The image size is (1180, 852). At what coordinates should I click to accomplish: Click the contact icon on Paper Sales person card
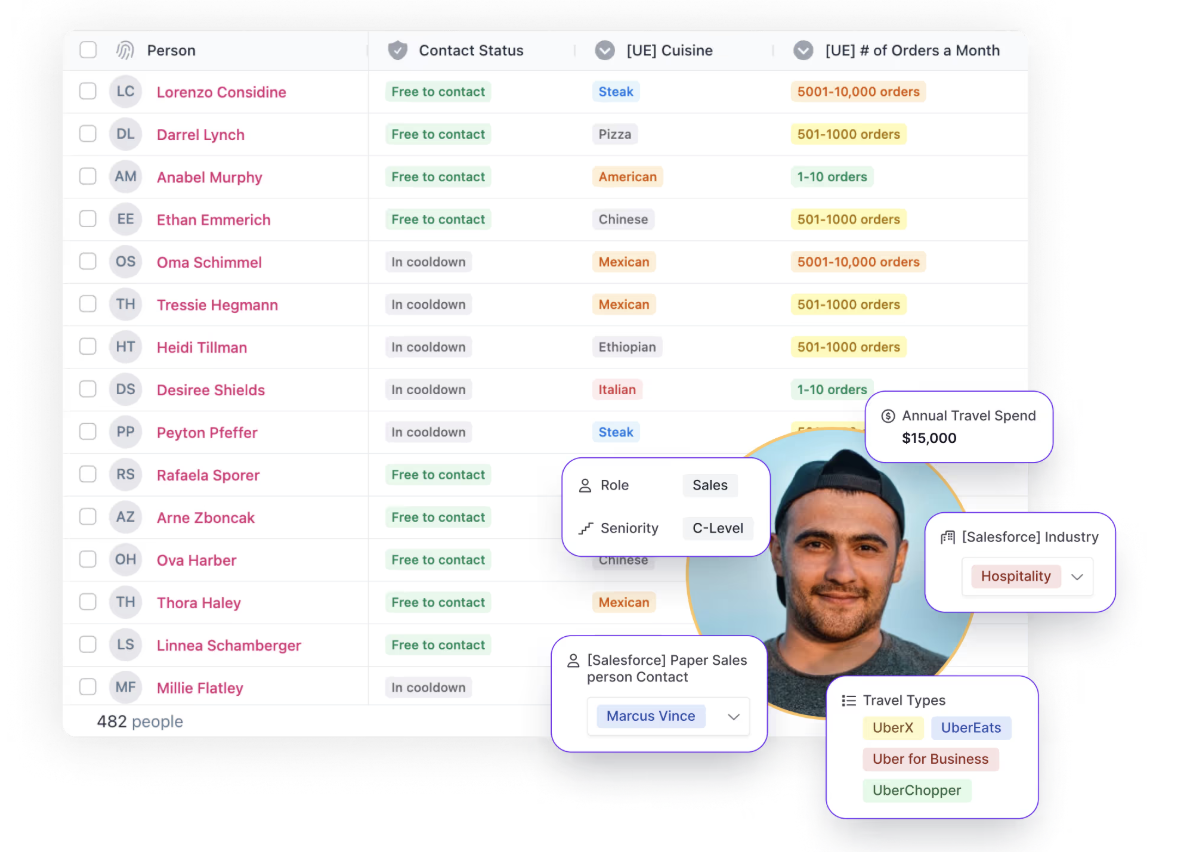[x=572, y=660]
